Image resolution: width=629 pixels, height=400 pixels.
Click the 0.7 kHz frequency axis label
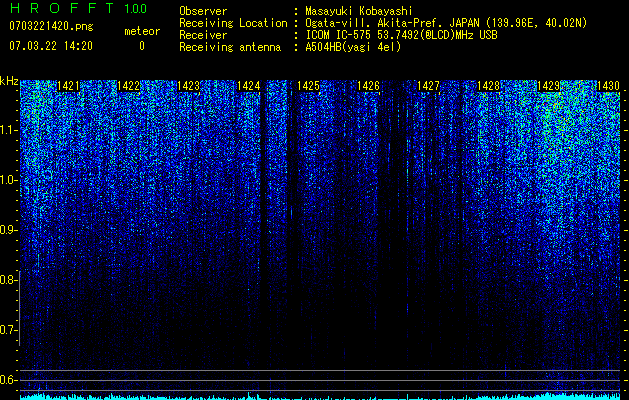click(x=8, y=330)
